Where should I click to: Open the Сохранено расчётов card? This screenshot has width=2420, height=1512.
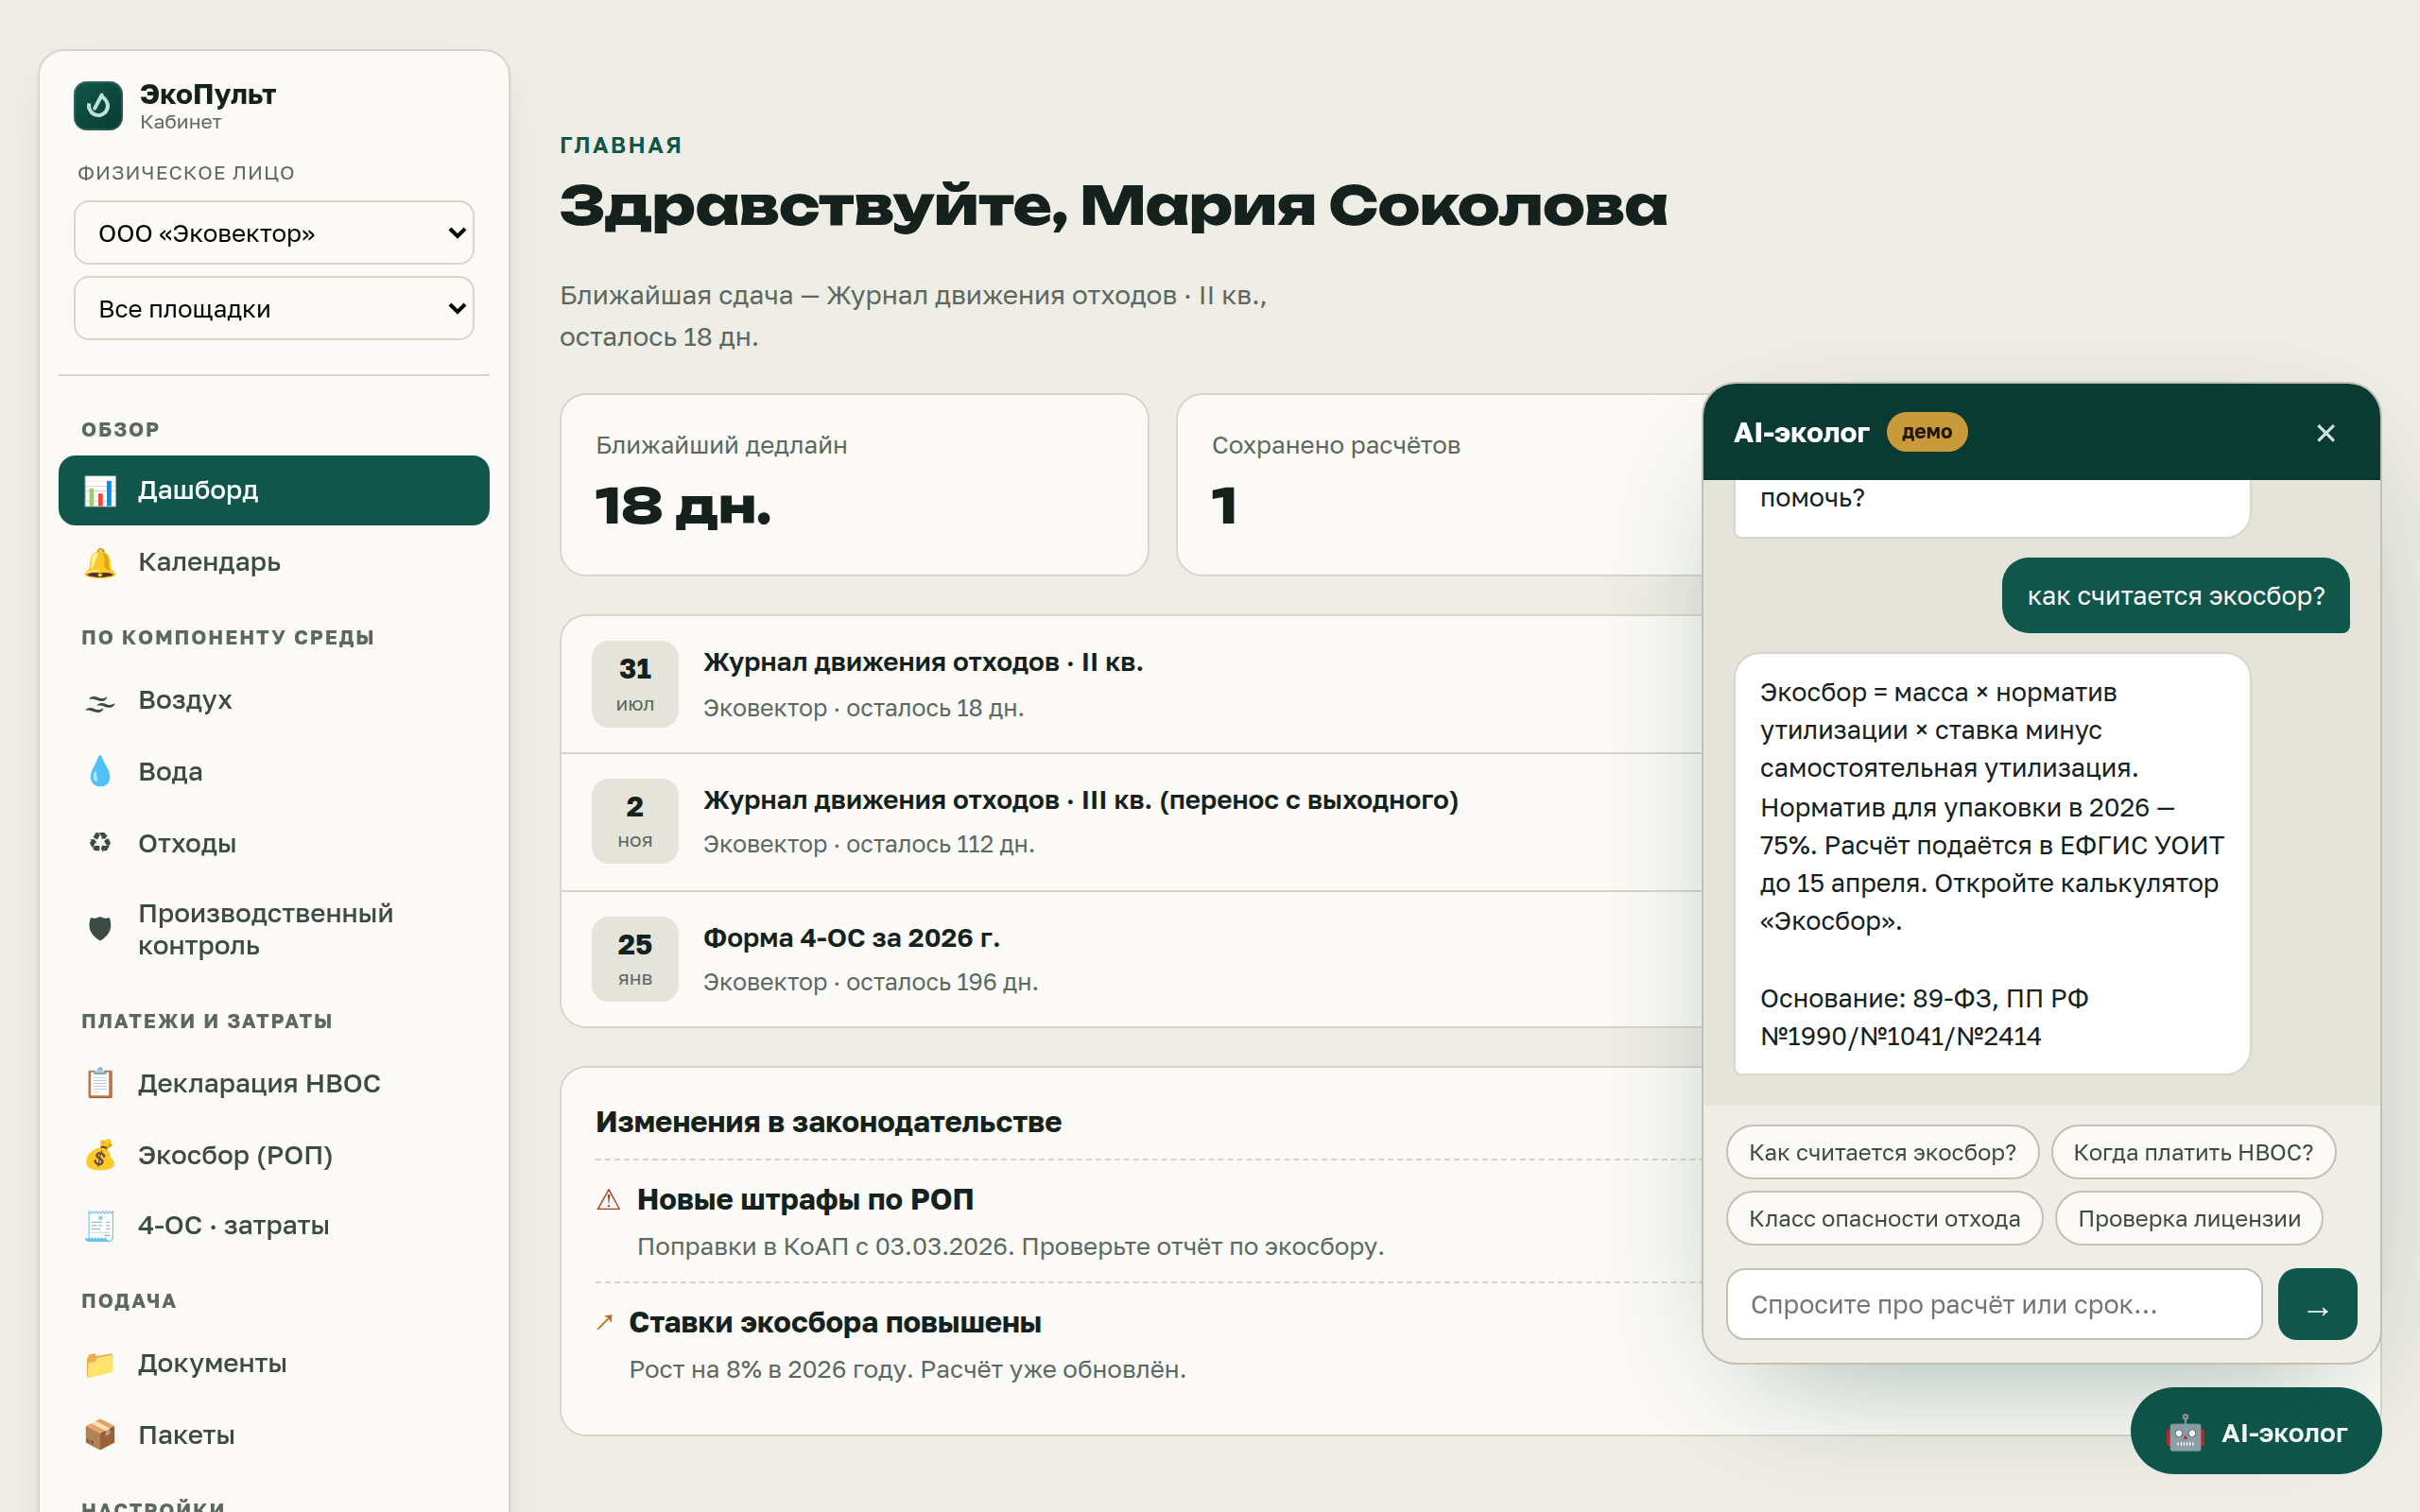click(x=1440, y=485)
